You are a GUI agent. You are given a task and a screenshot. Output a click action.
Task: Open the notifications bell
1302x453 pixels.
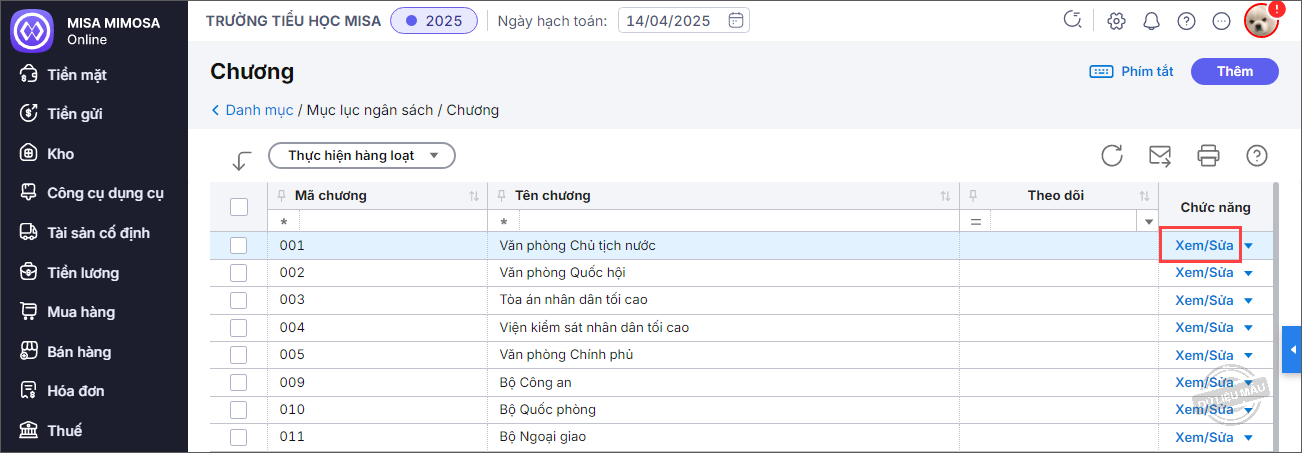[1152, 21]
